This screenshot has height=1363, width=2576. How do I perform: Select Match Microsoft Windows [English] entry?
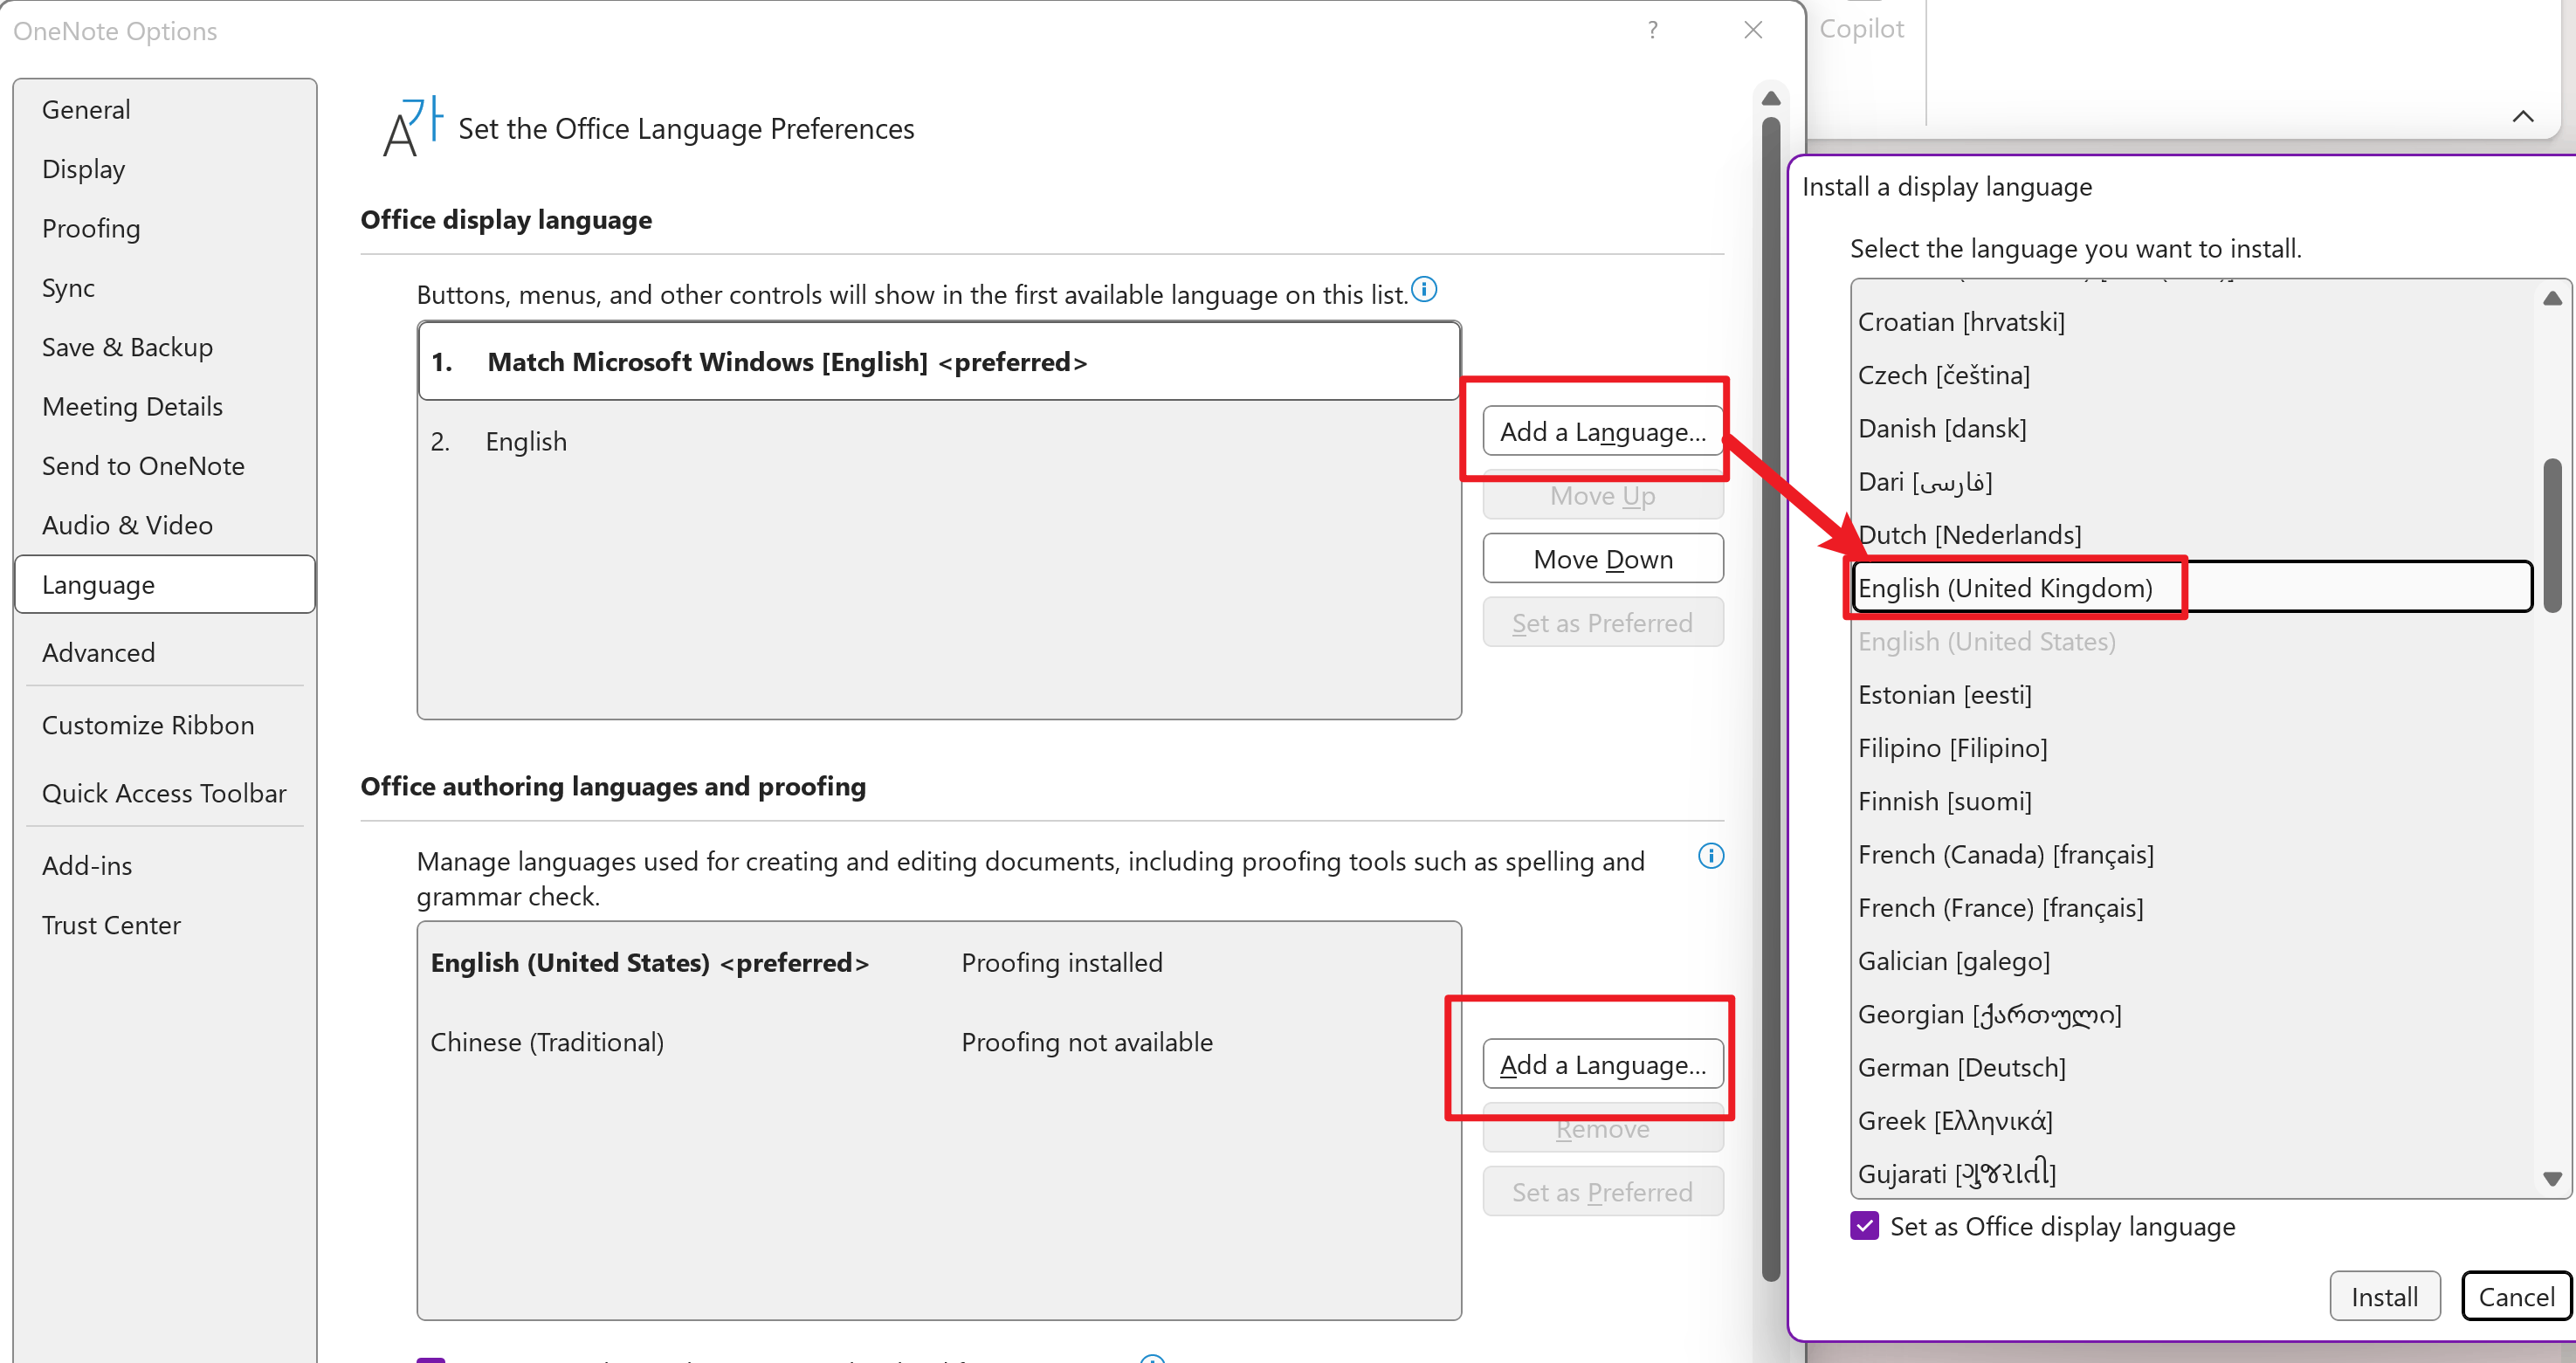[x=939, y=362]
